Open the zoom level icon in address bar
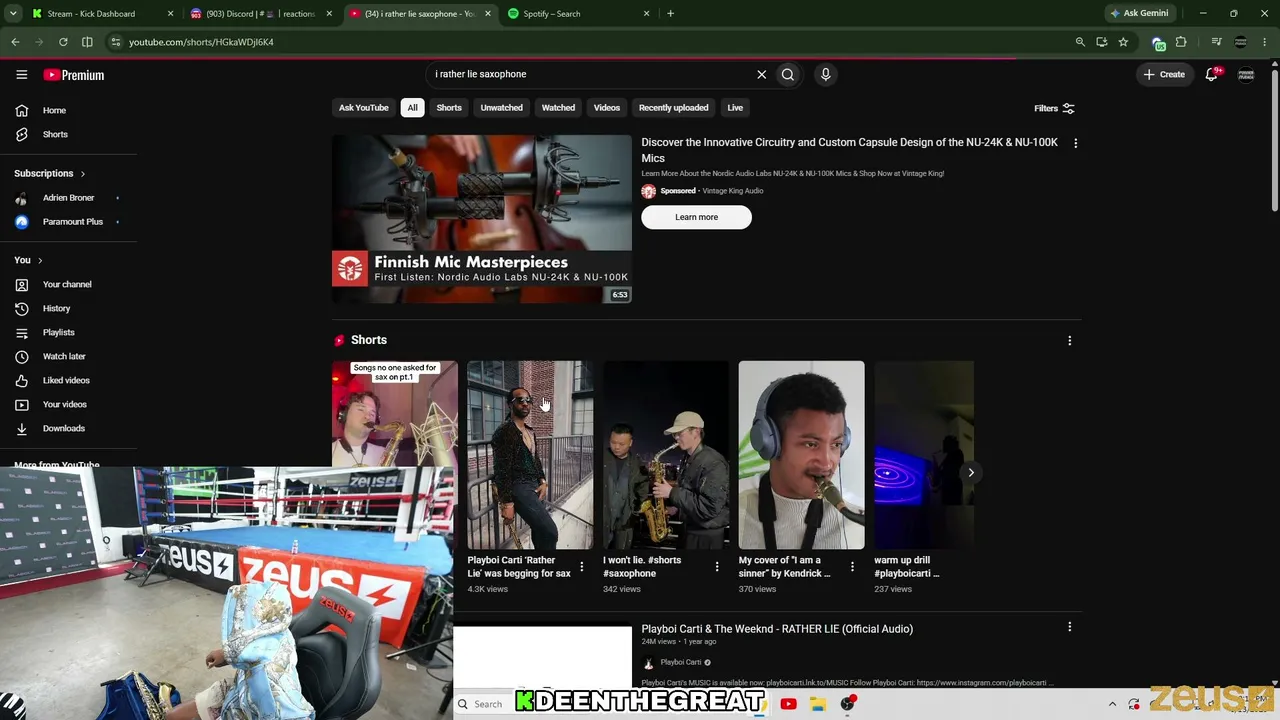Viewport: 1280px width, 720px height. [x=1080, y=42]
